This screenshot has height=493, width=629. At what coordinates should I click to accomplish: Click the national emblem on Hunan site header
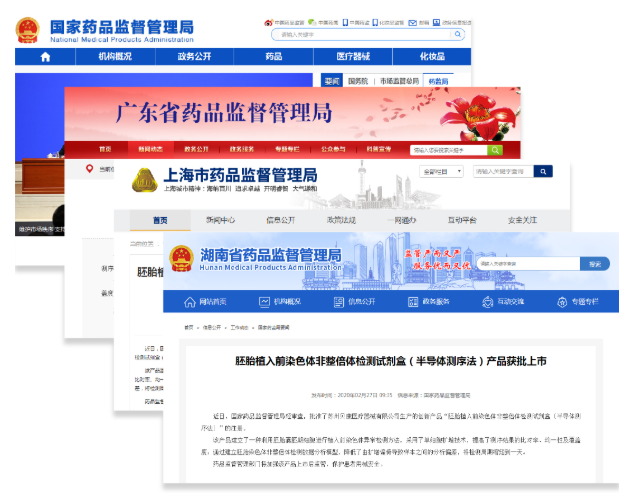pyautogui.click(x=181, y=259)
